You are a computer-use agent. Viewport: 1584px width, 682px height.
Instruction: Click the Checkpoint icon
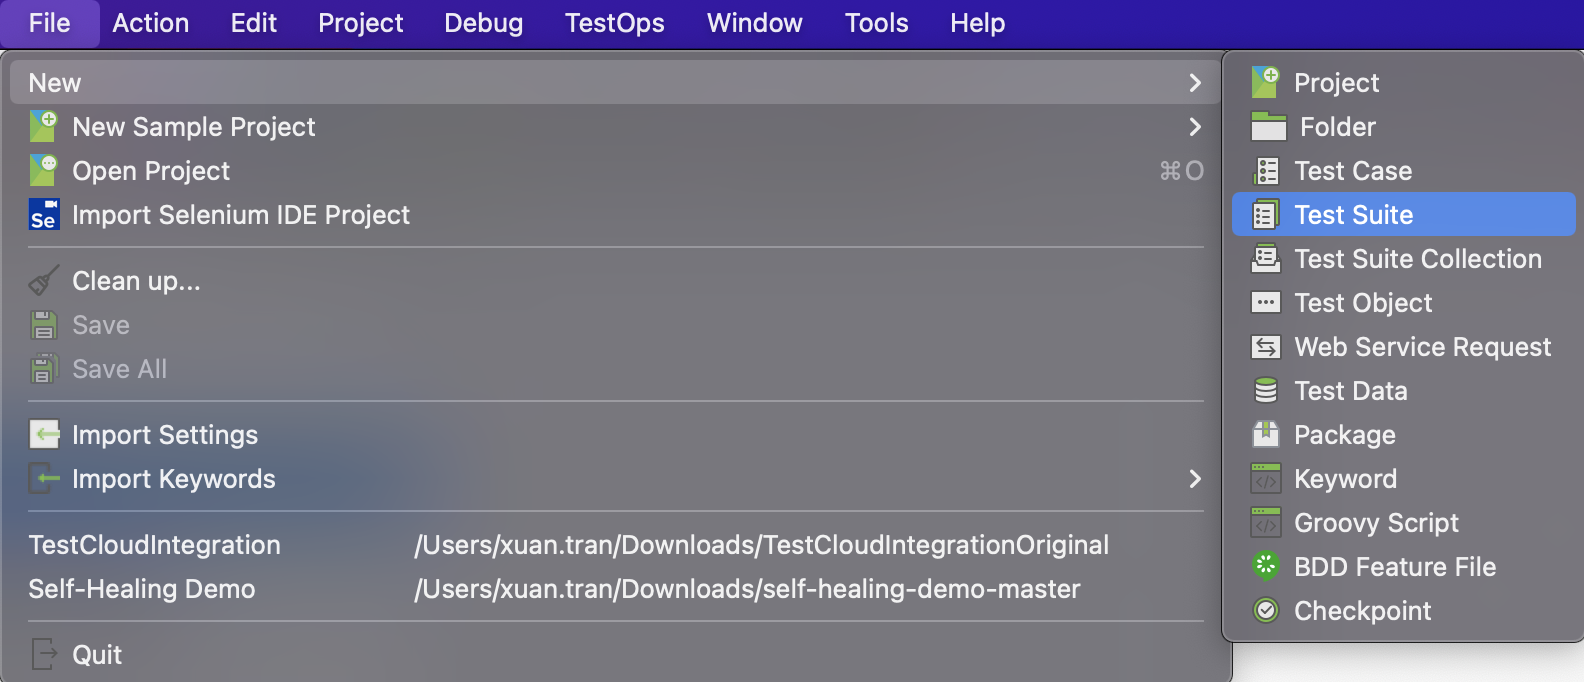point(1266,611)
